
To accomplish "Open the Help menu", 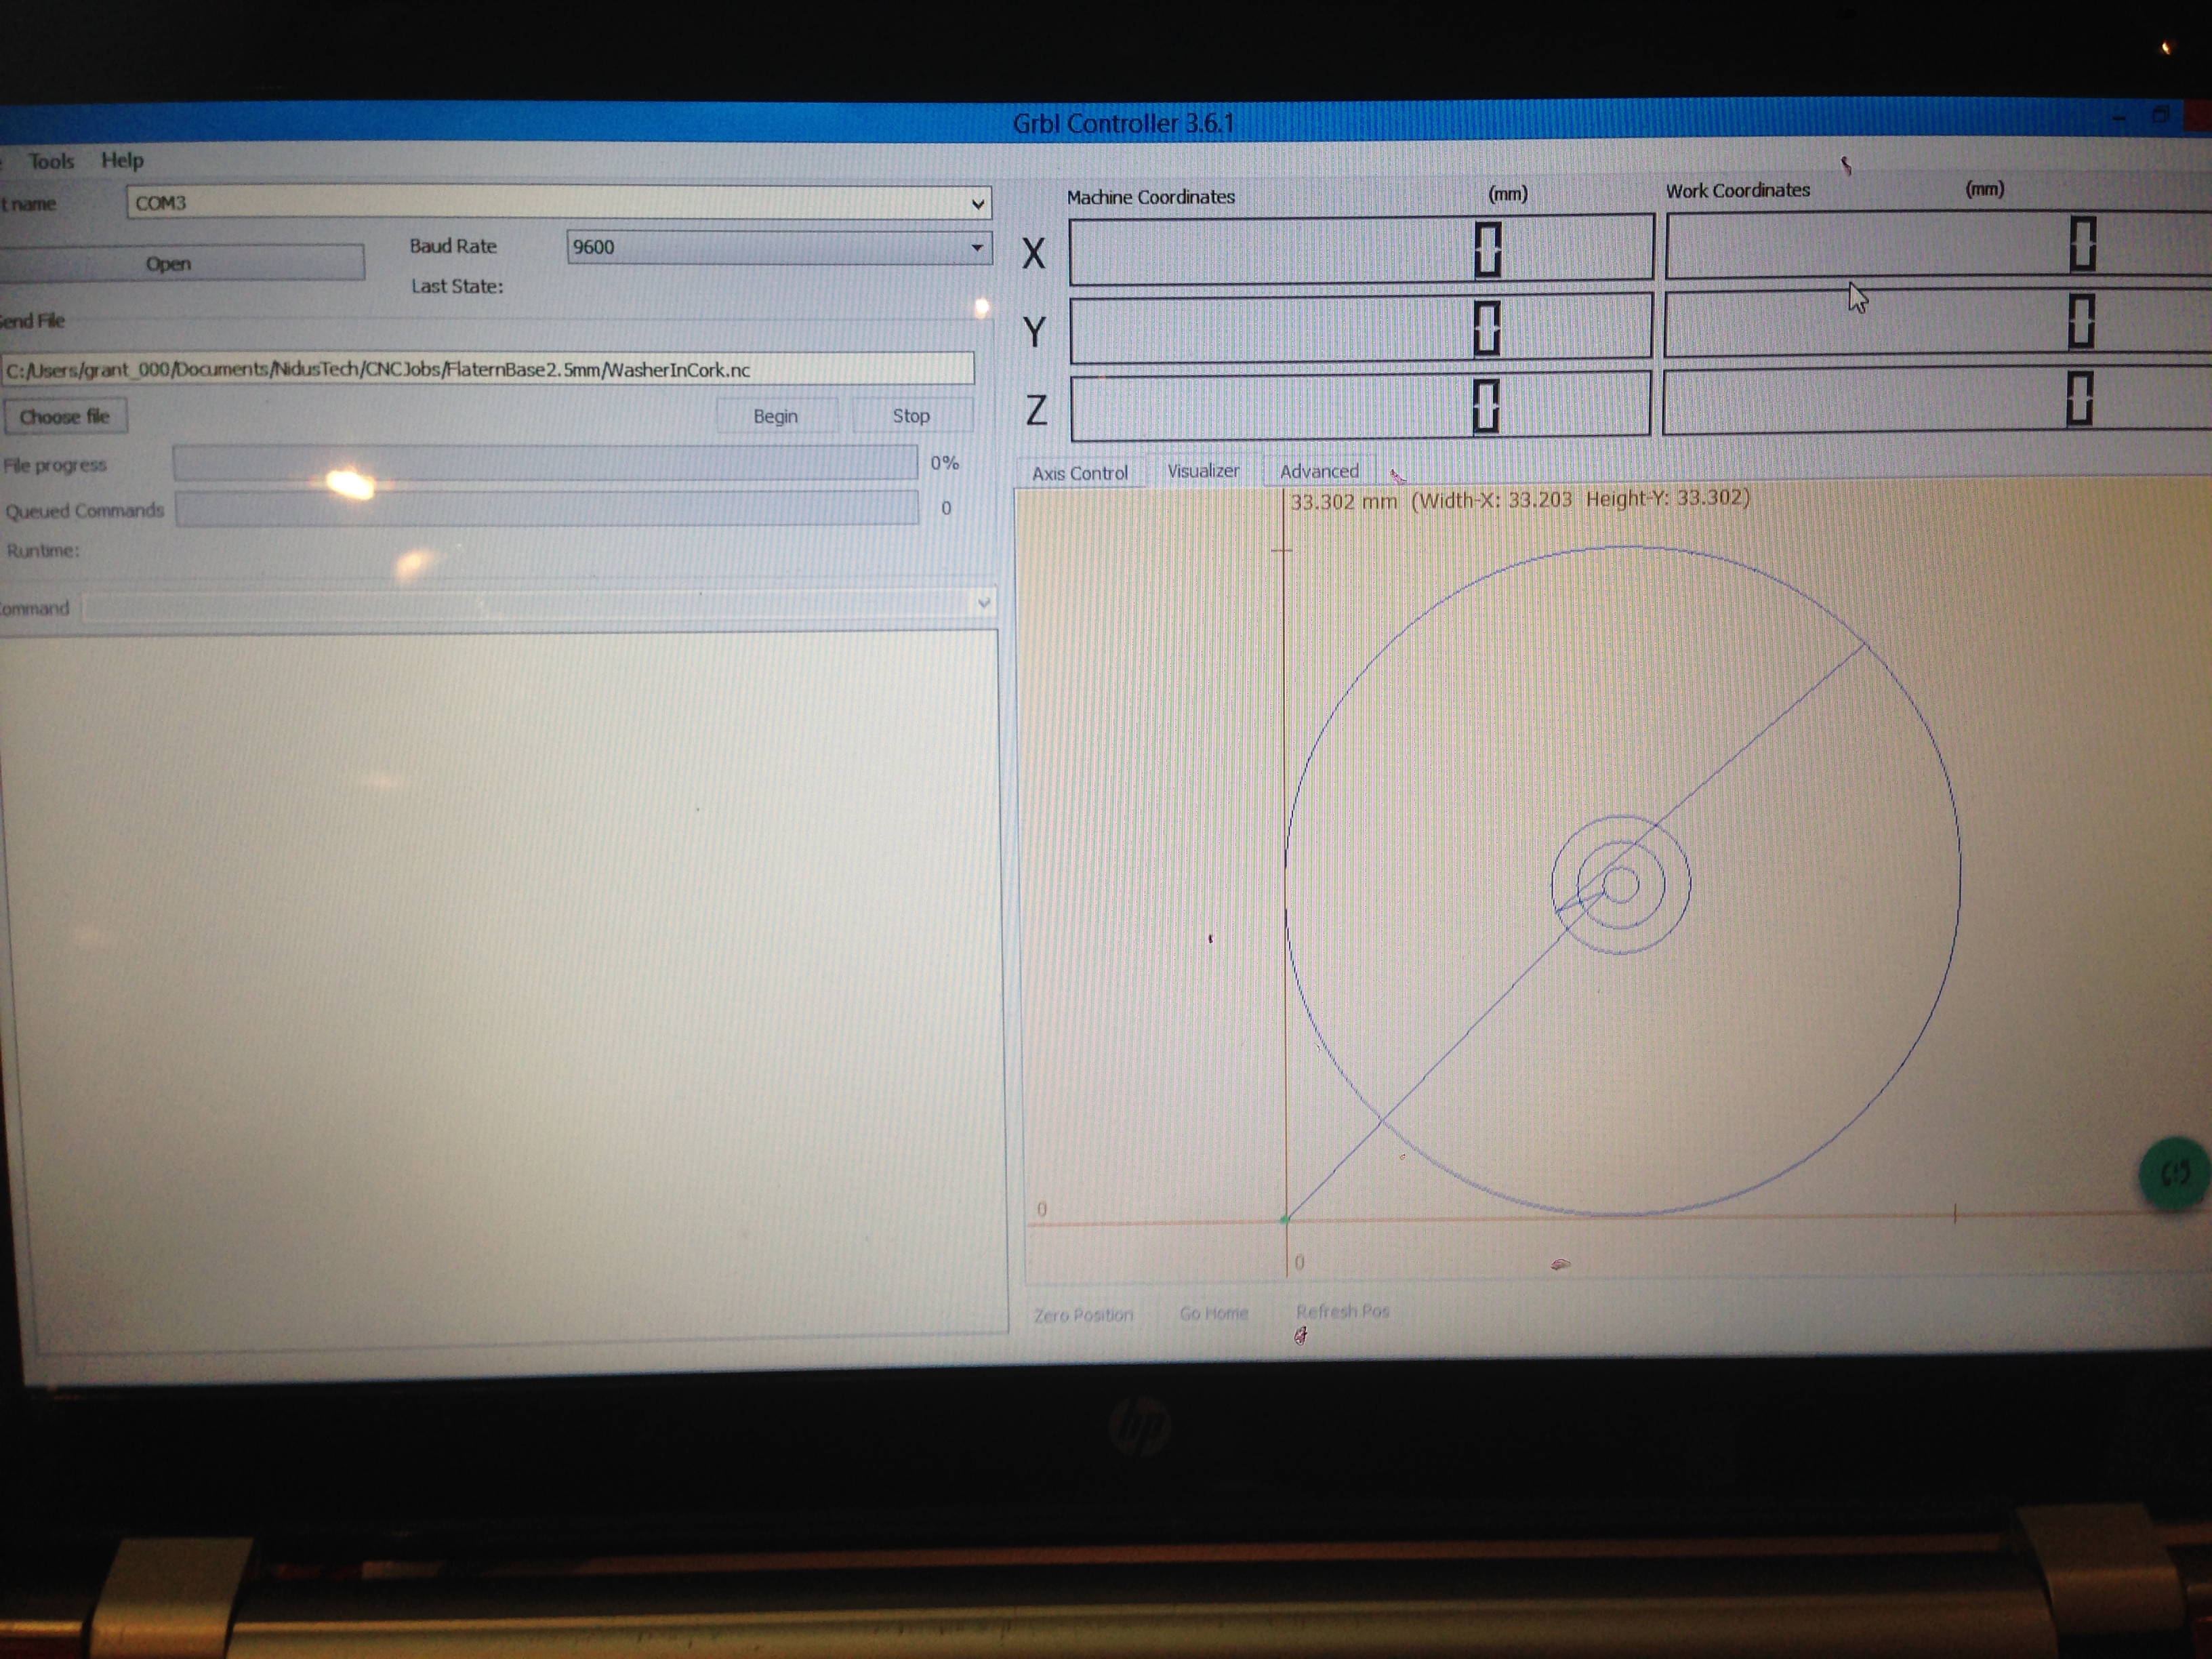I will click(122, 160).
